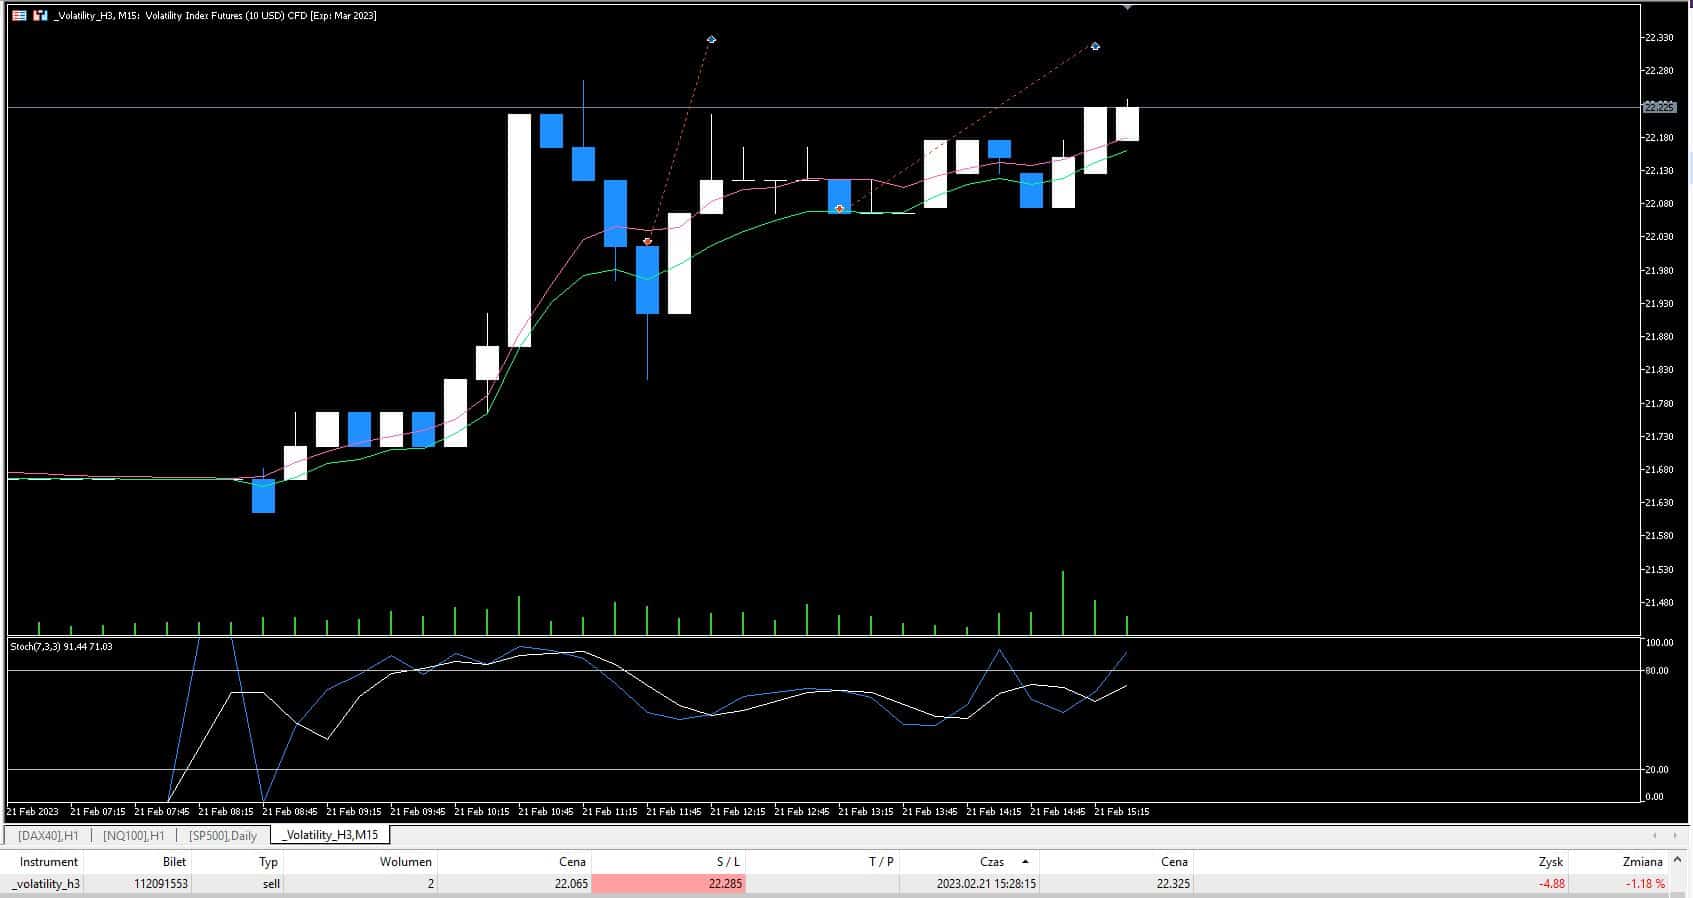Click the highlighted S/L value 22.285
The width and height of the screenshot is (1693, 898).
coord(668,883)
